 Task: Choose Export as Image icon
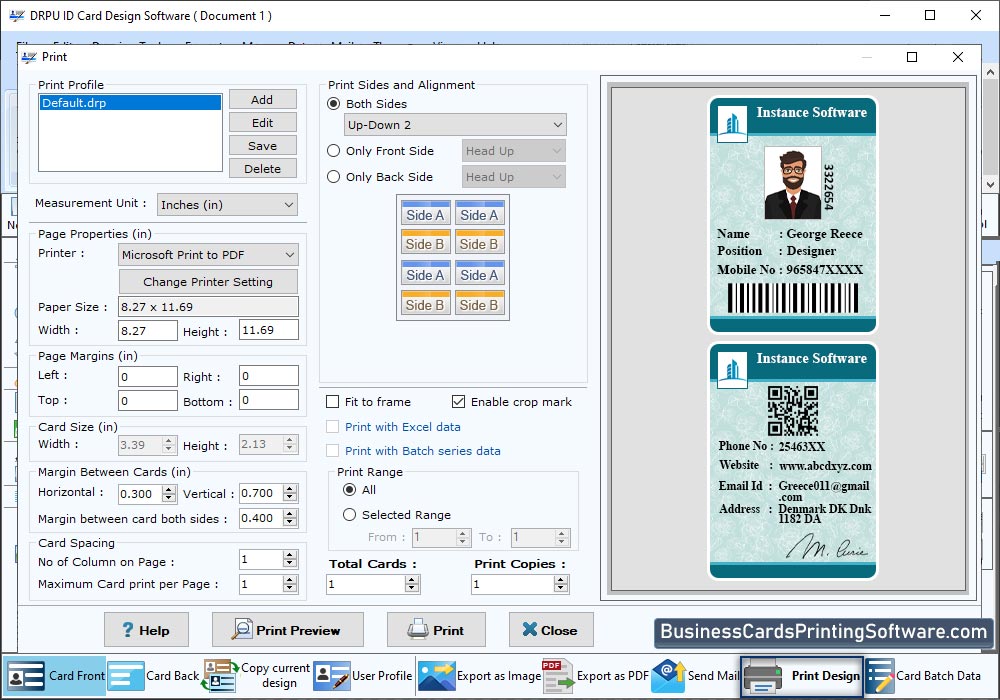pyautogui.click(x=436, y=676)
